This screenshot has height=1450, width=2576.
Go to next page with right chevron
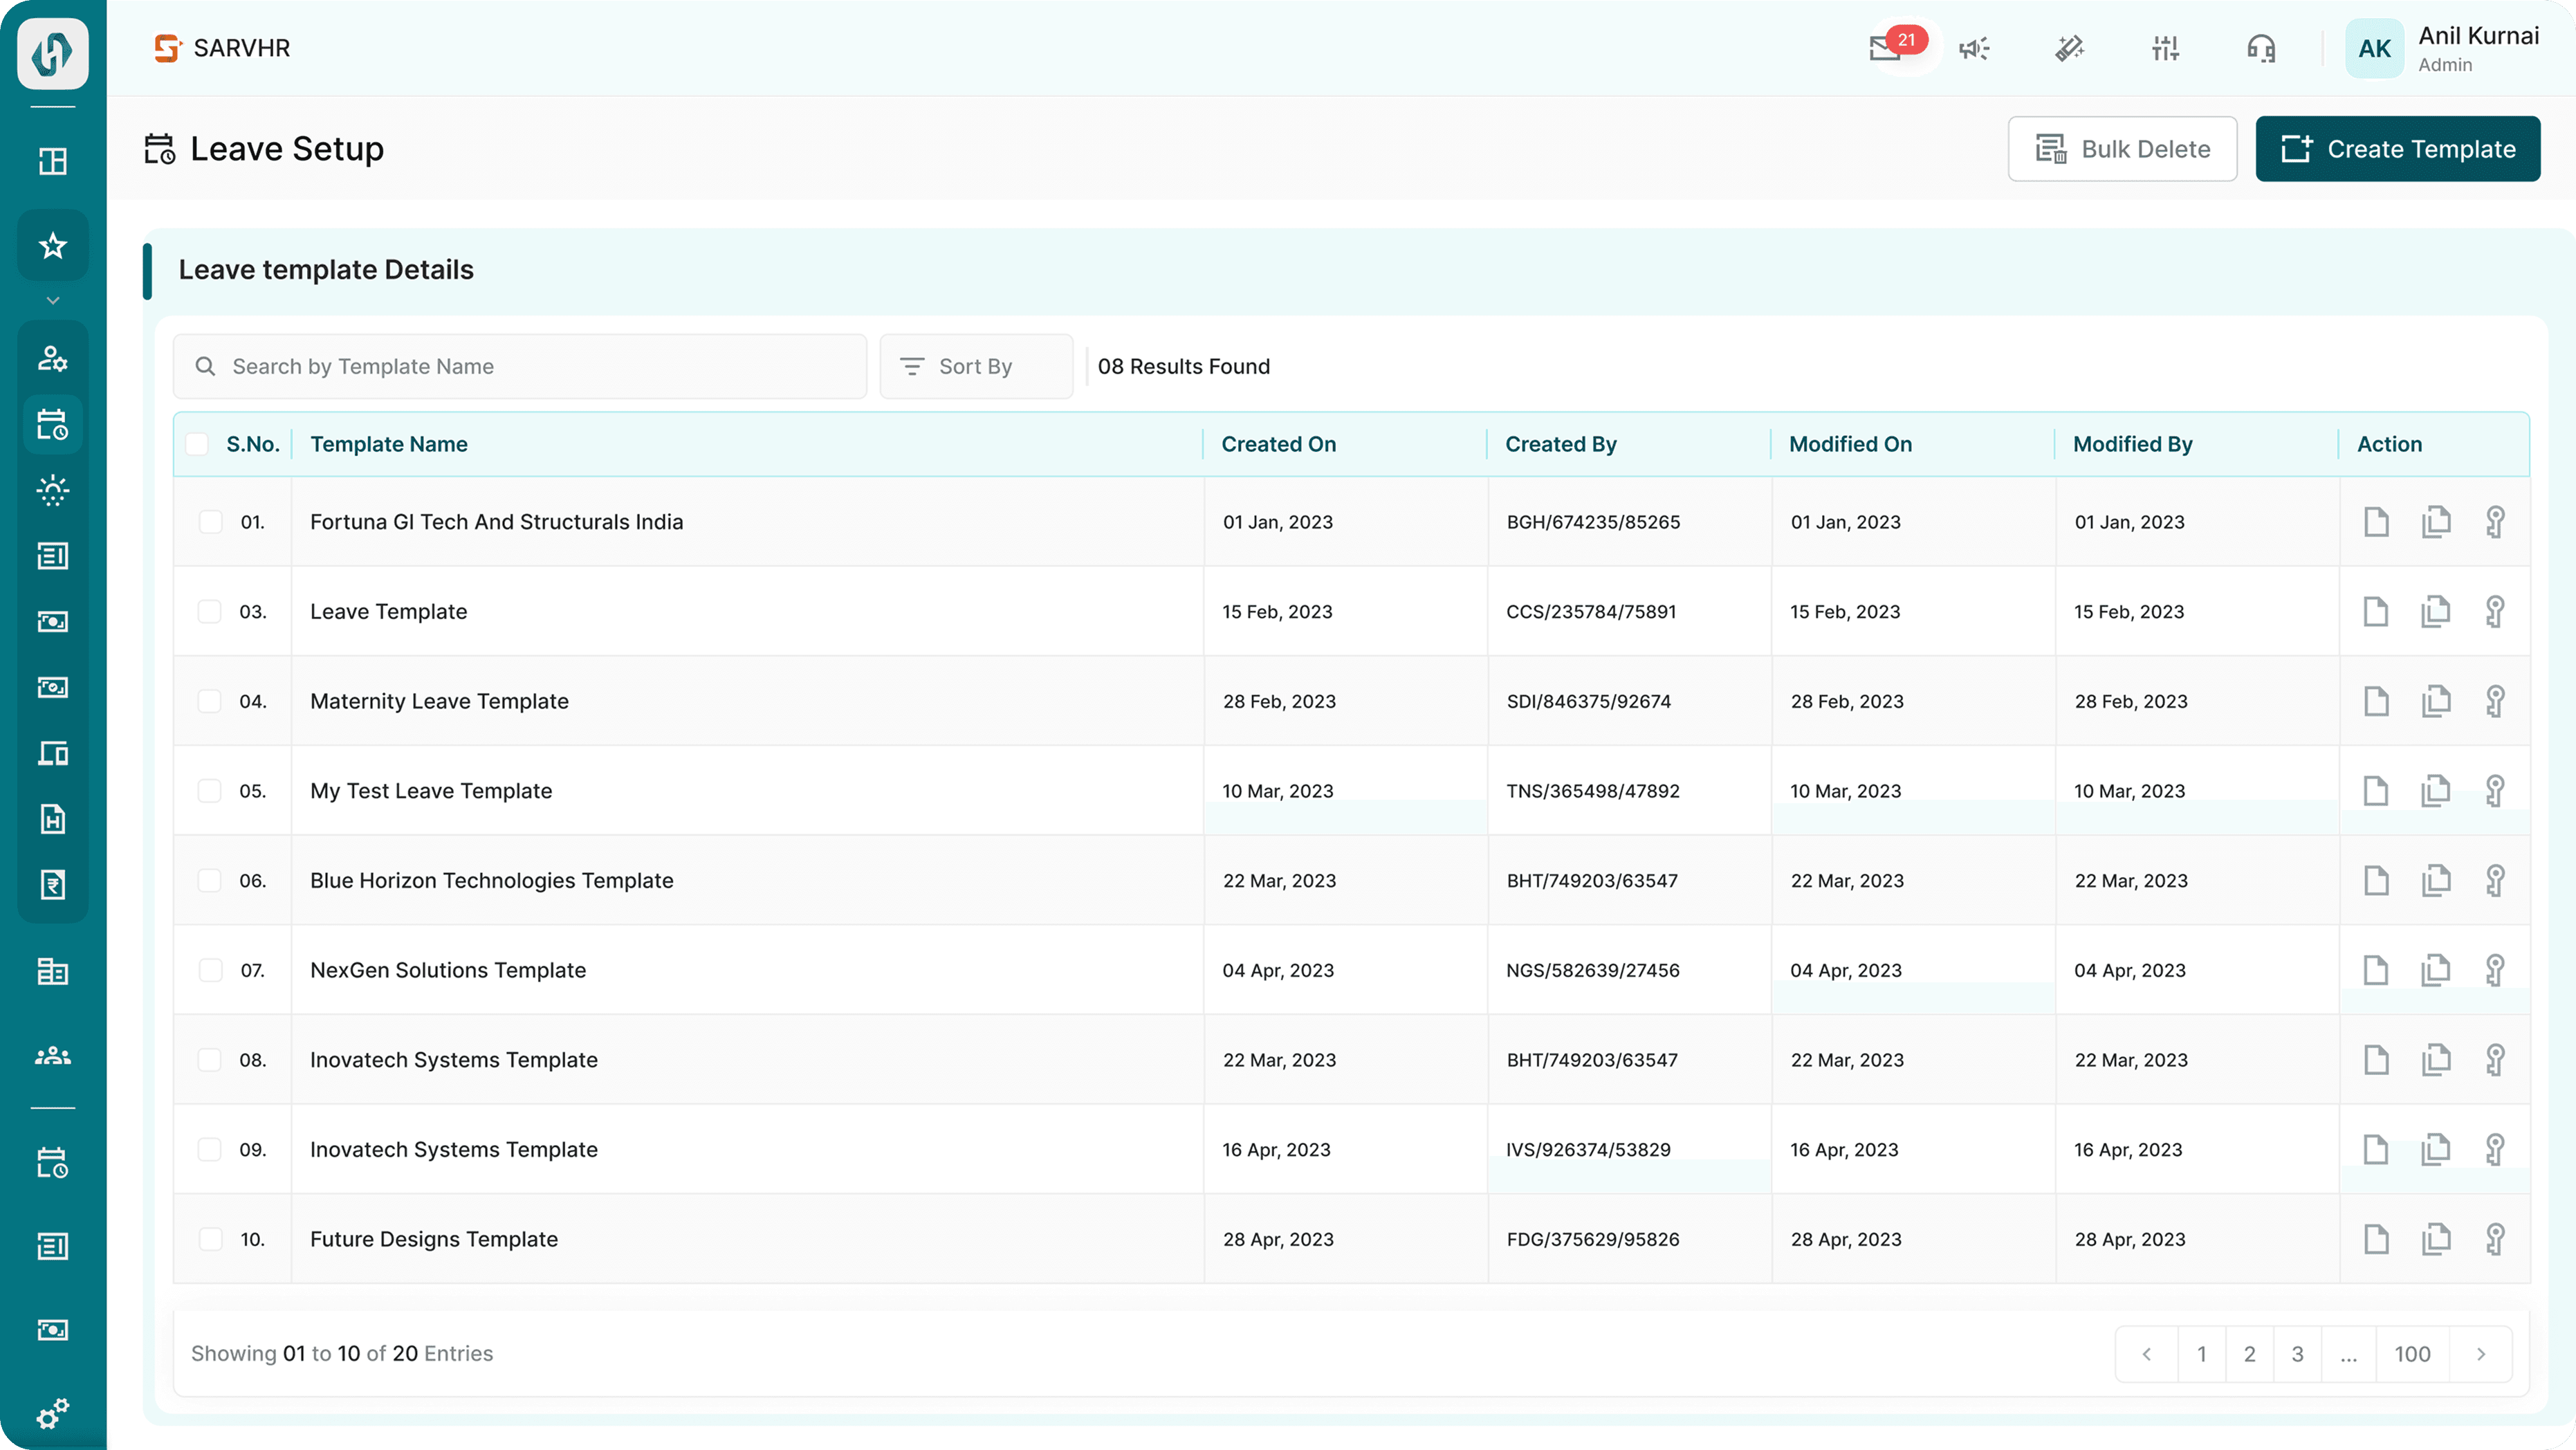pyautogui.click(x=2480, y=1354)
